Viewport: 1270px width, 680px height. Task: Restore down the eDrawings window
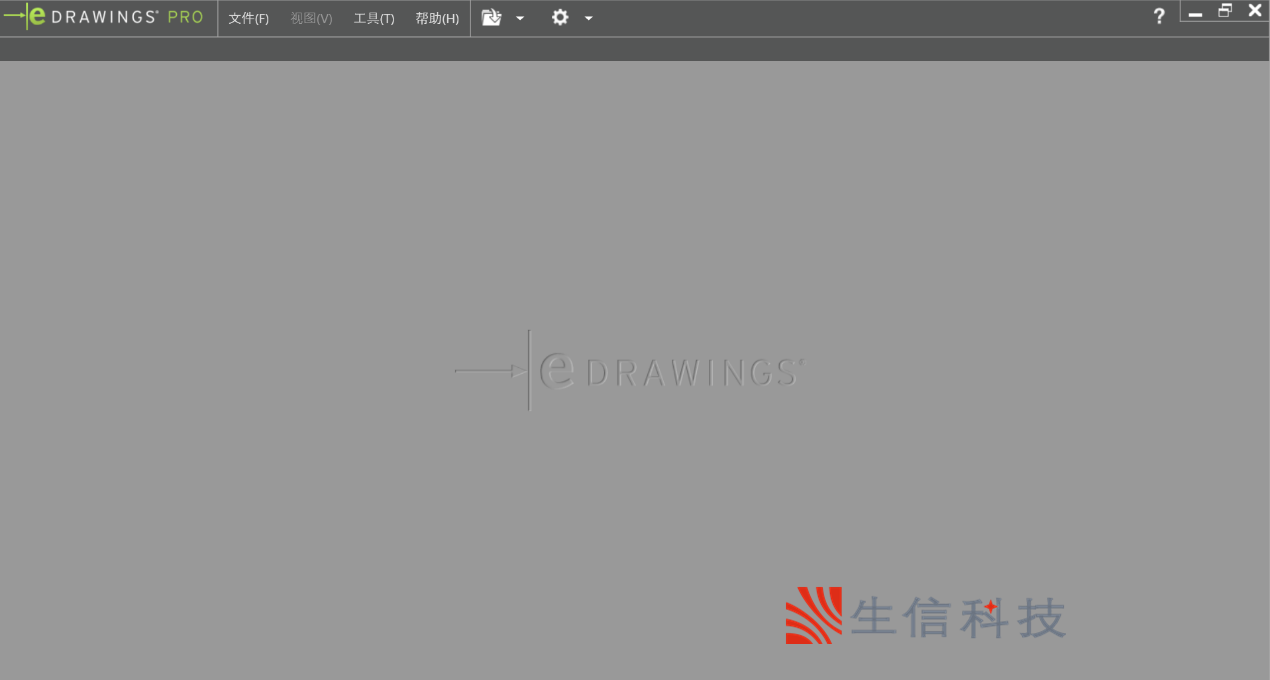(x=1225, y=11)
